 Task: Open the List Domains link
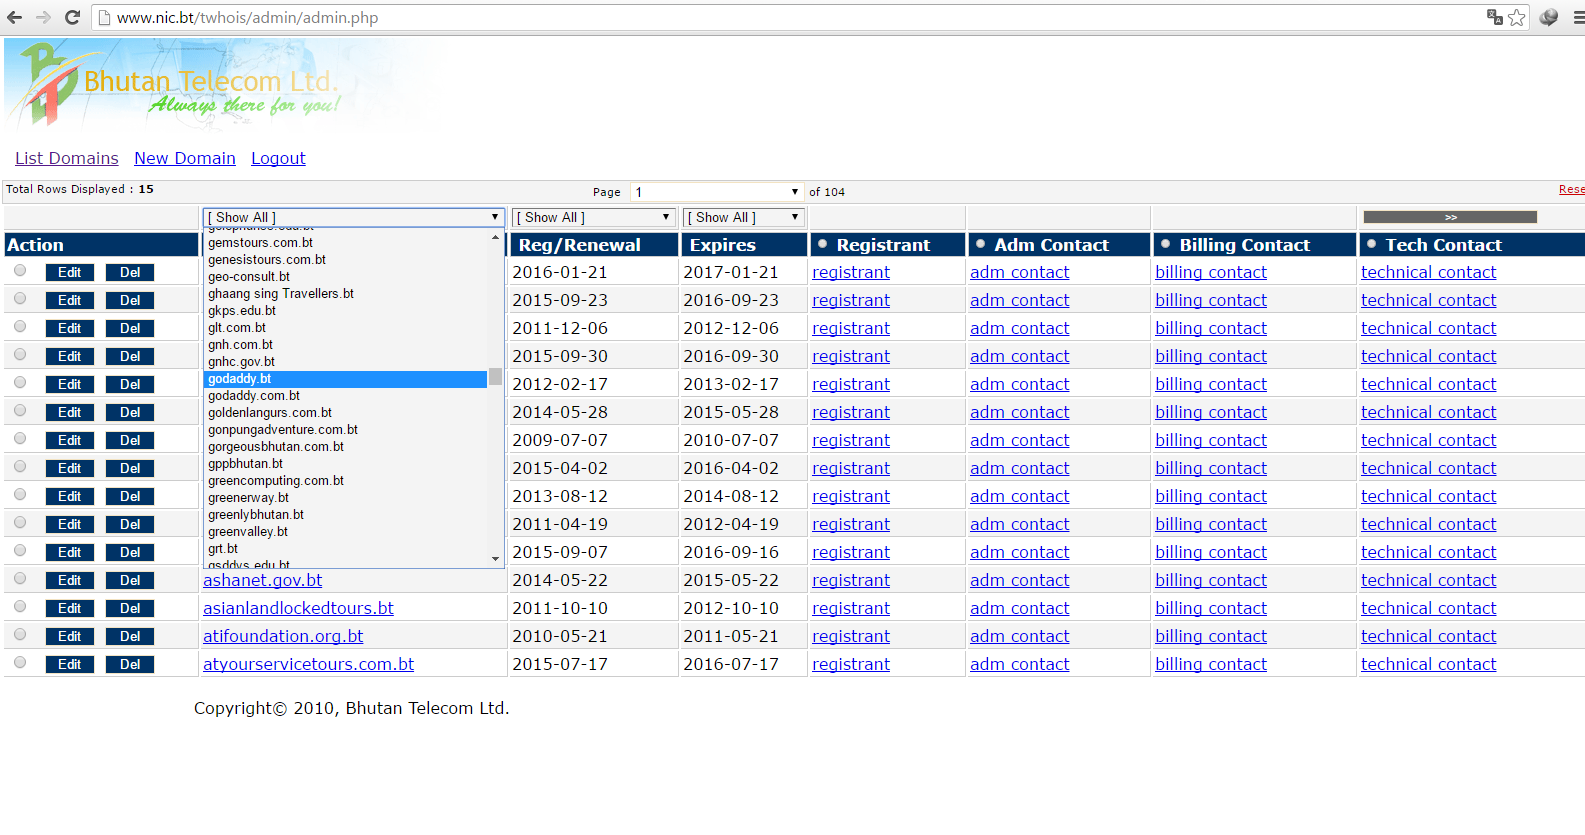click(x=66, y=158)
